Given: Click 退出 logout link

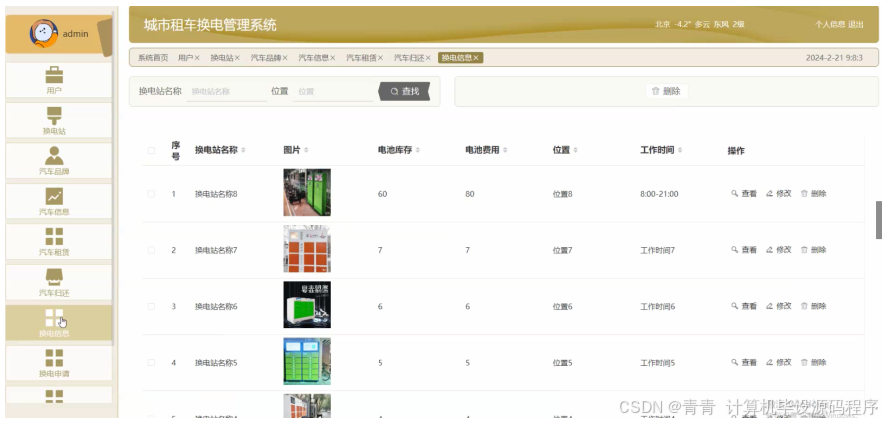Looking at the screenshot, I should pyautogui.click(x=856, y=25).
